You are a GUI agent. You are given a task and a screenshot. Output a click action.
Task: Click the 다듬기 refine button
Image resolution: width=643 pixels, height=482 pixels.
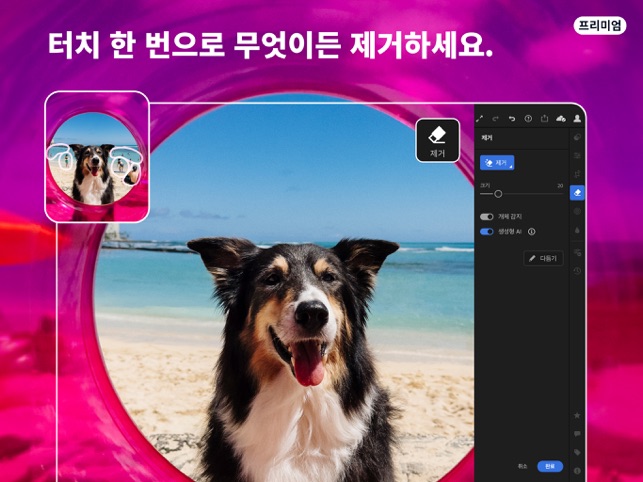point(543,258)
